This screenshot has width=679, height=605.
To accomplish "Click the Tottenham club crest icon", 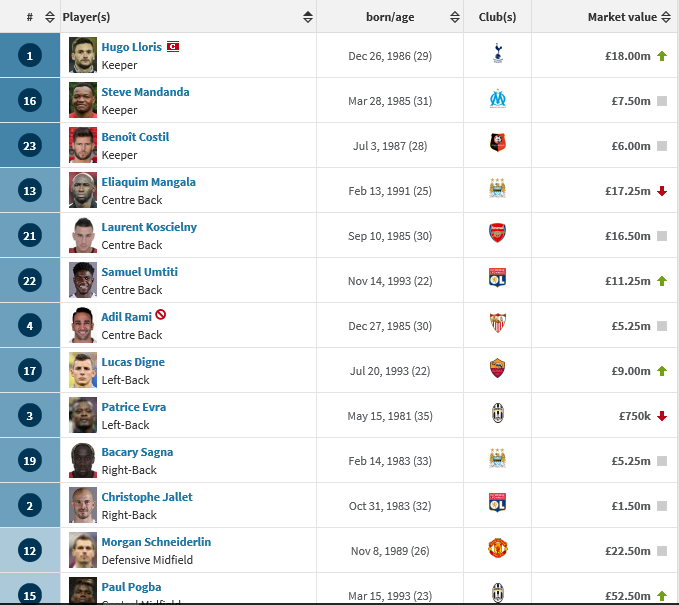I will tap(498, 53).
